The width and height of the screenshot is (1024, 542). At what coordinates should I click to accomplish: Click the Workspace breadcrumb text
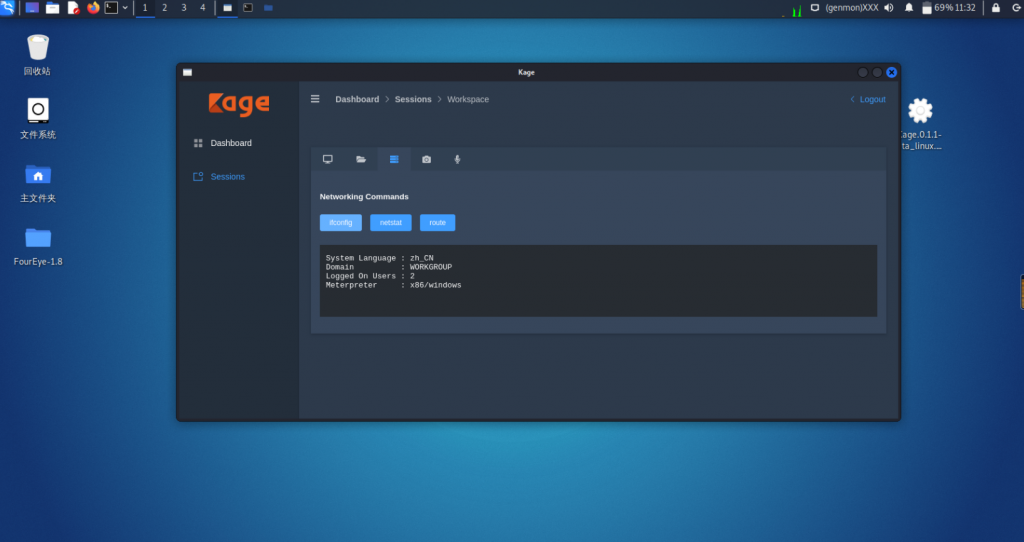click(x=468, y=99)
